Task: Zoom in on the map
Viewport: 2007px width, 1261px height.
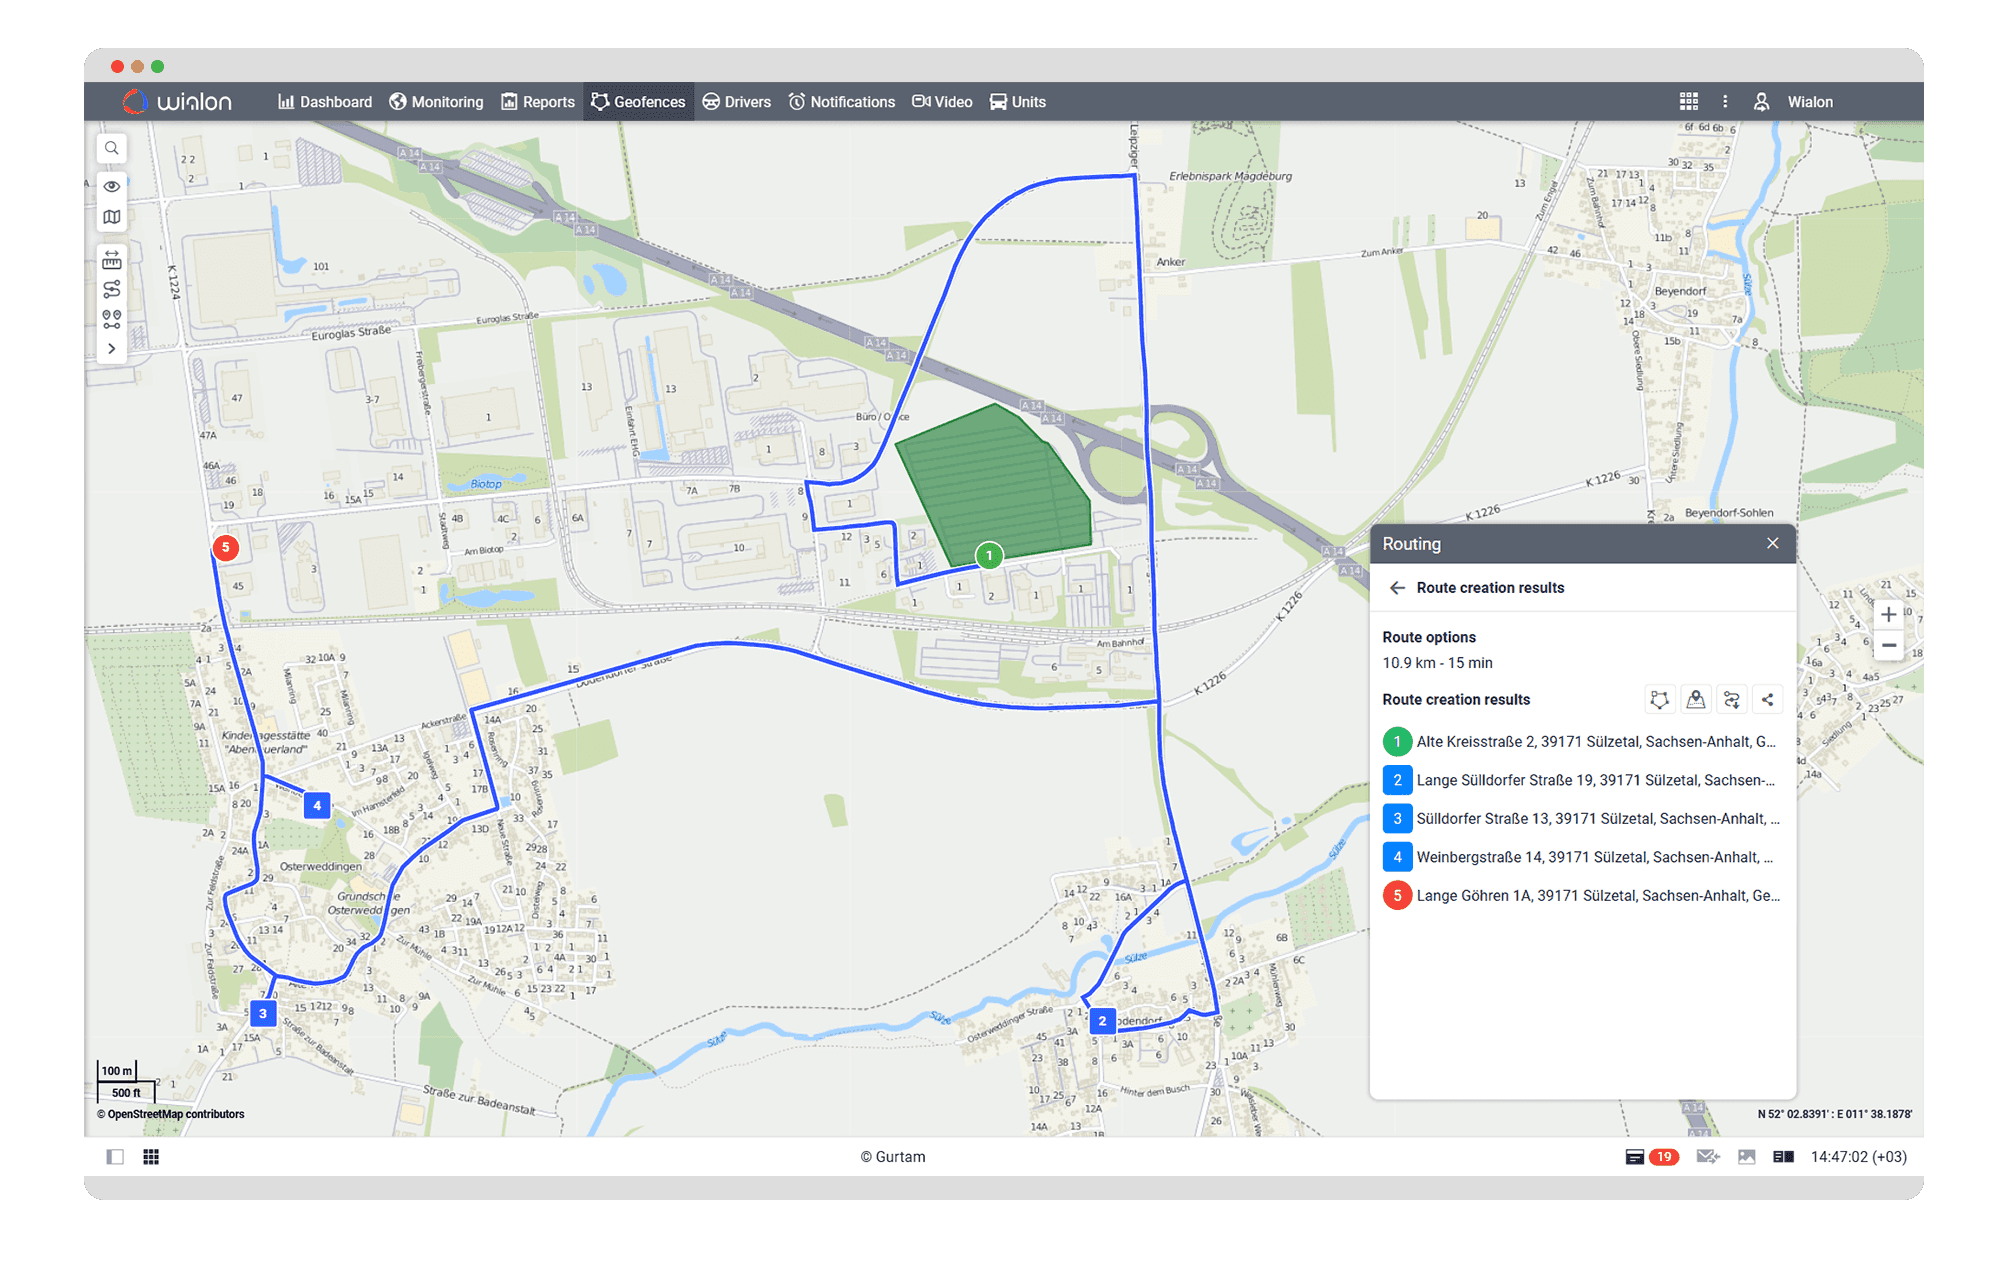Action: [x=1888, y=614]
